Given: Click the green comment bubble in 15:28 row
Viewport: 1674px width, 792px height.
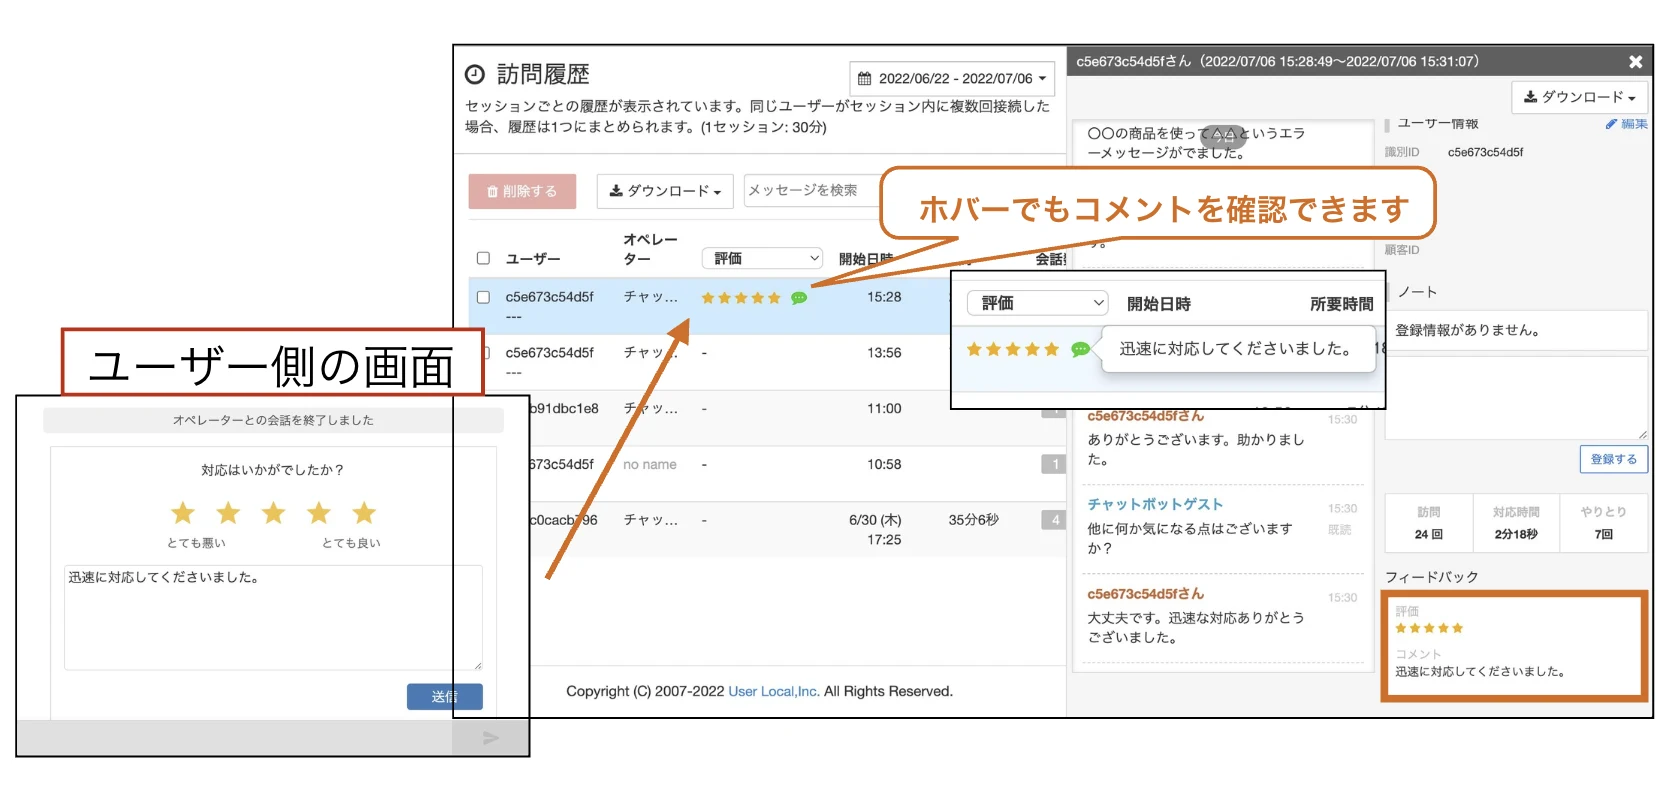Looking at the screenshot, I should (x=799, y=298).
